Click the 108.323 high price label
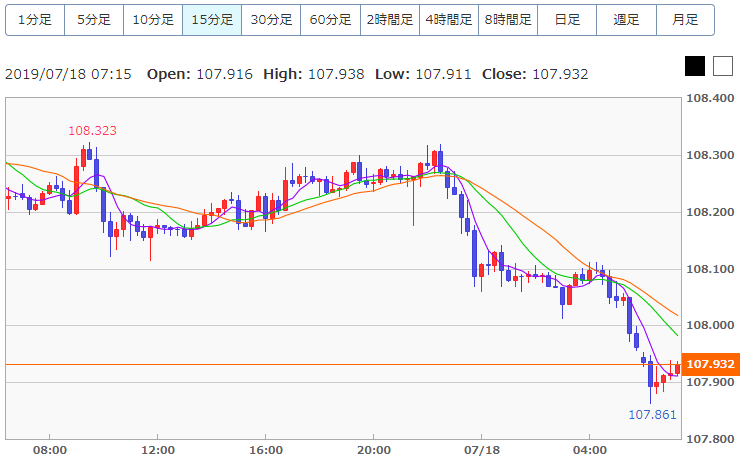Viewport: 746px width, 466px height. (x=92, y=131)
